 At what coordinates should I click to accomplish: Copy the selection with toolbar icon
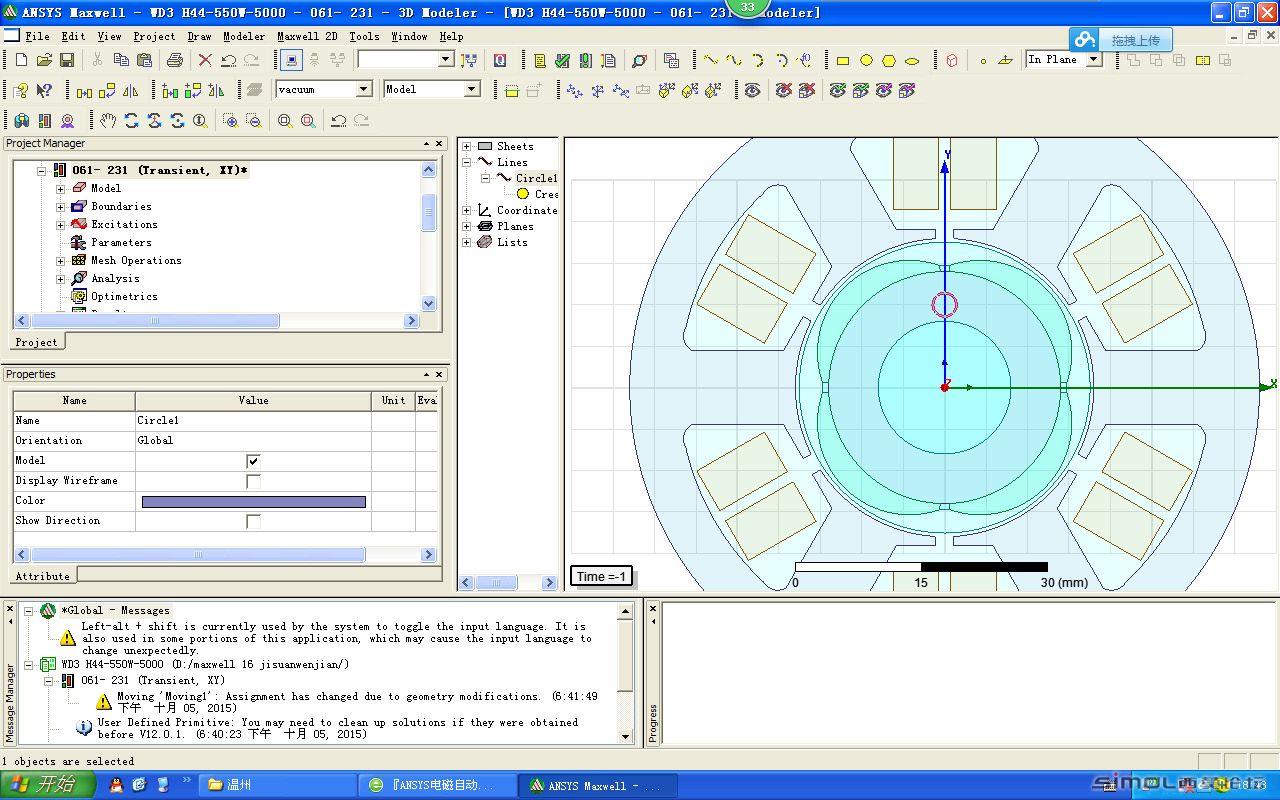(x=120, y=60)
